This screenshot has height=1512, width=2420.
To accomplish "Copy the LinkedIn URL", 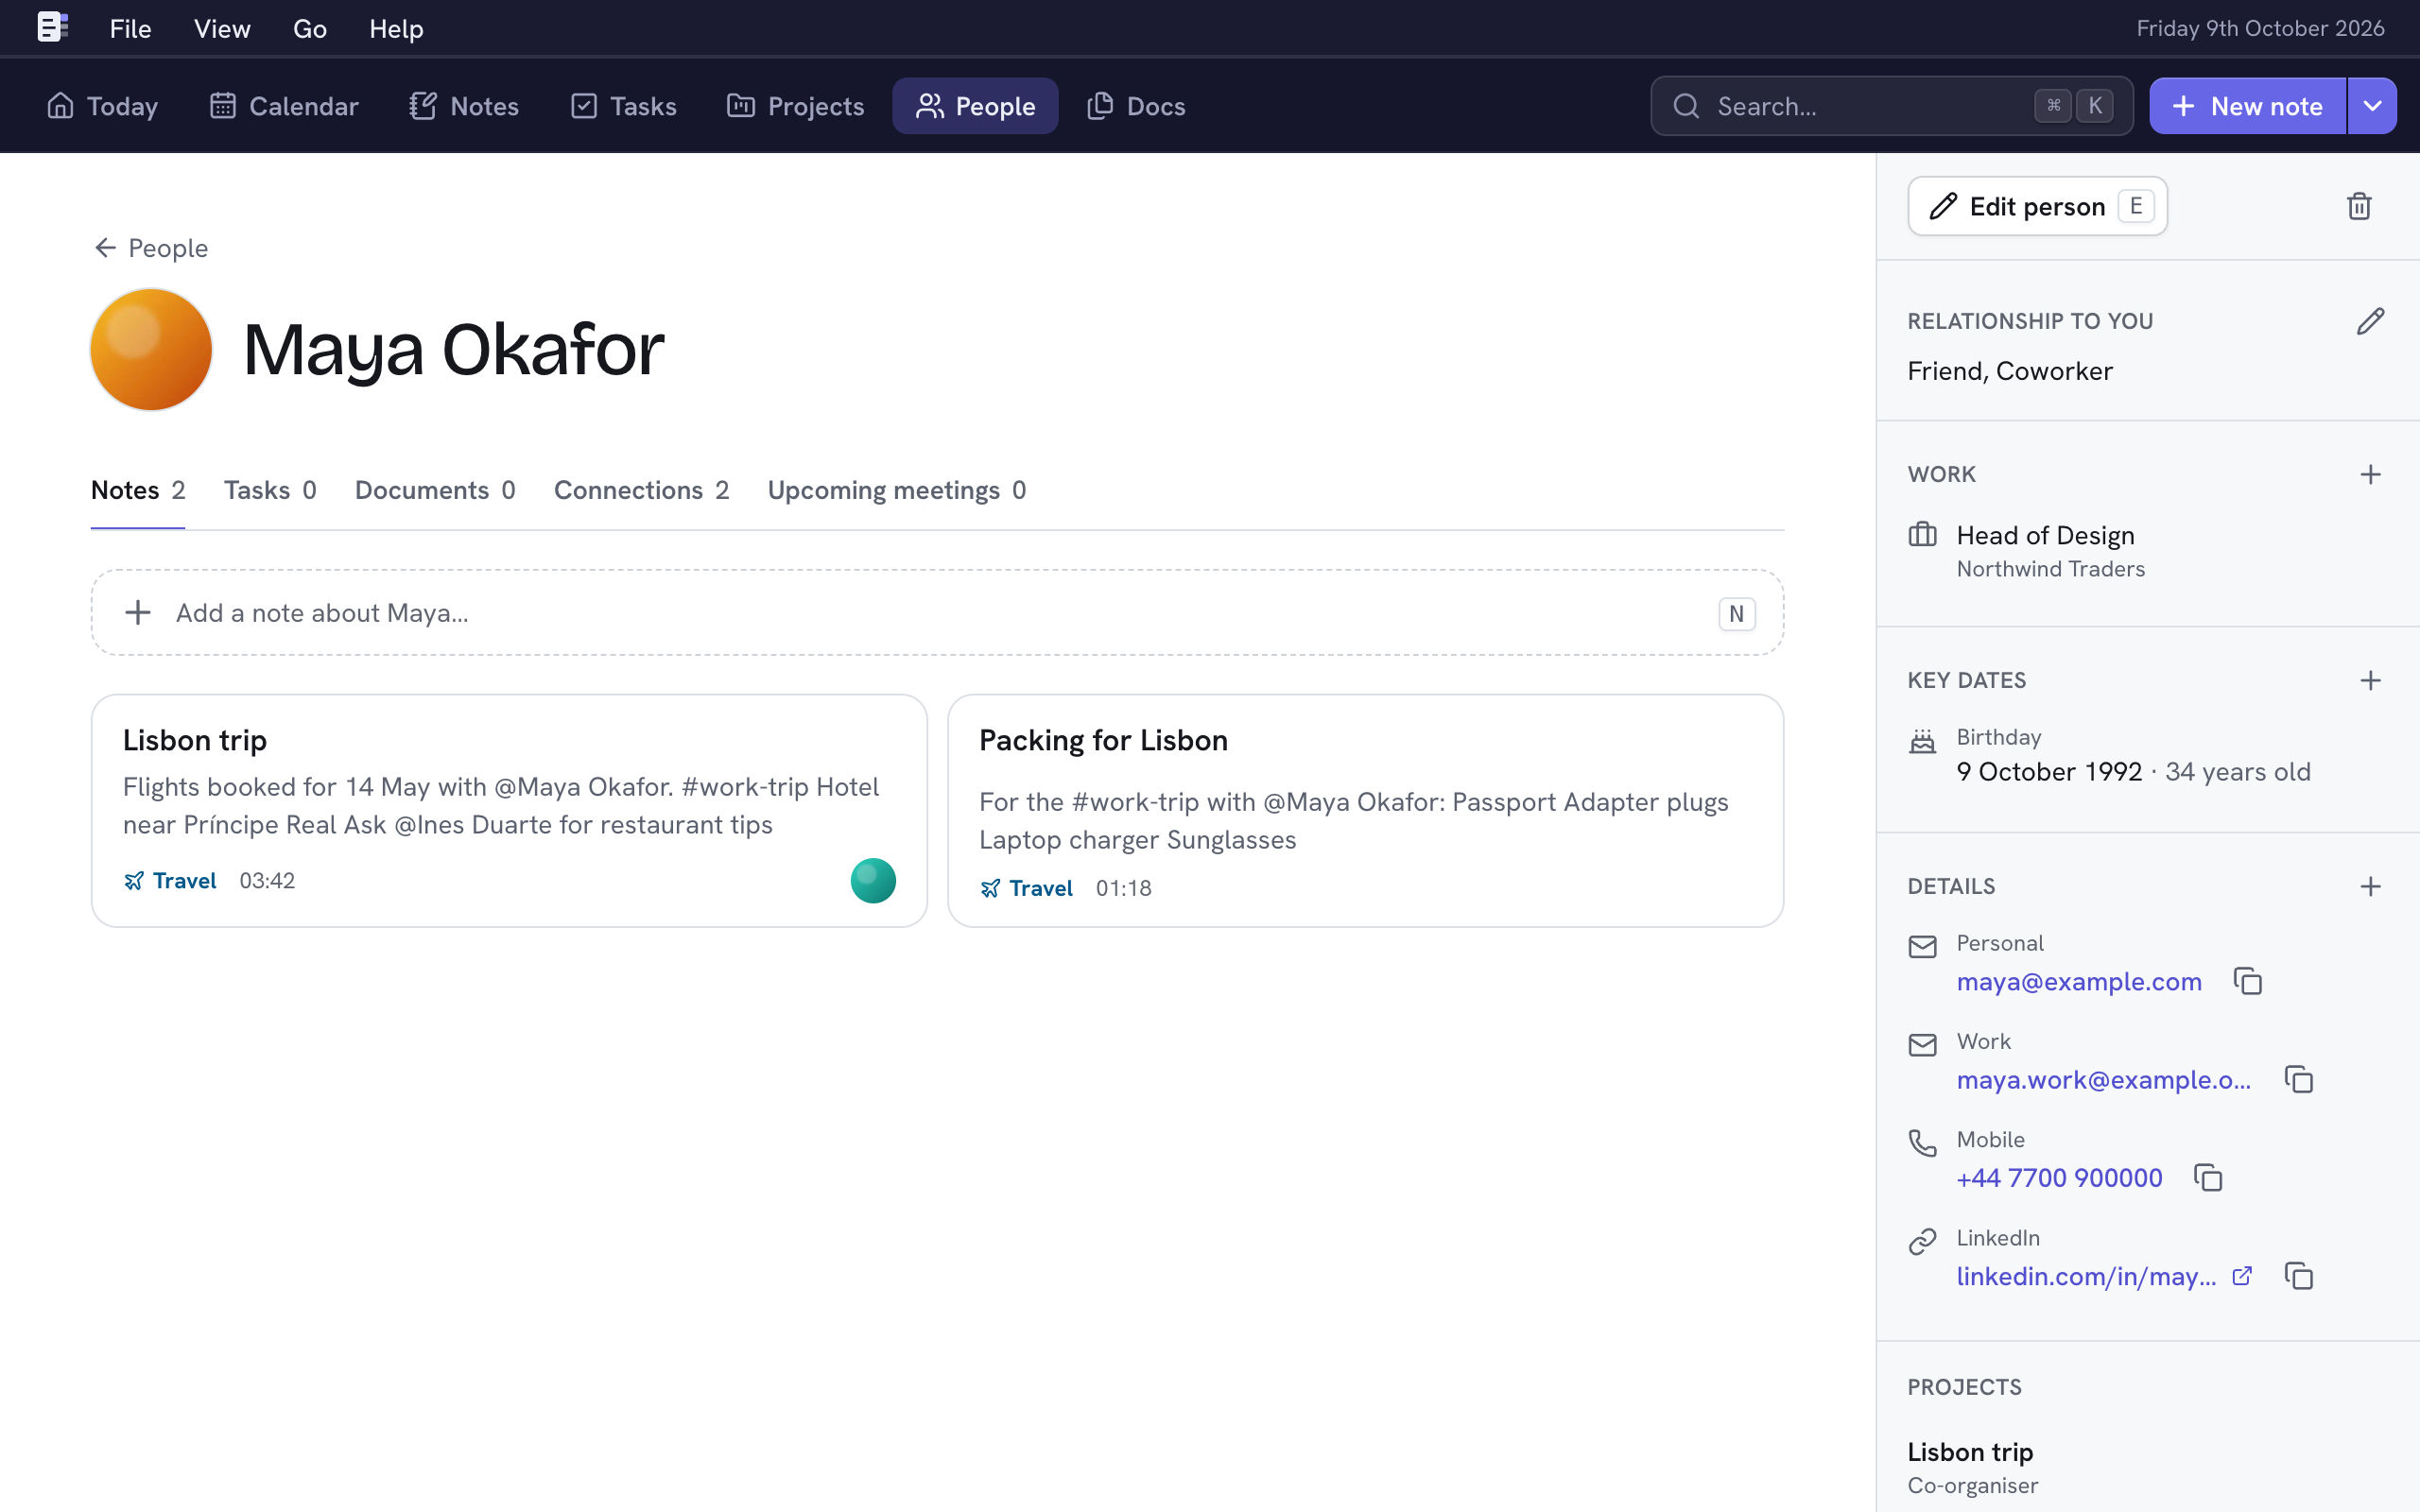I will point(2299,1275).
